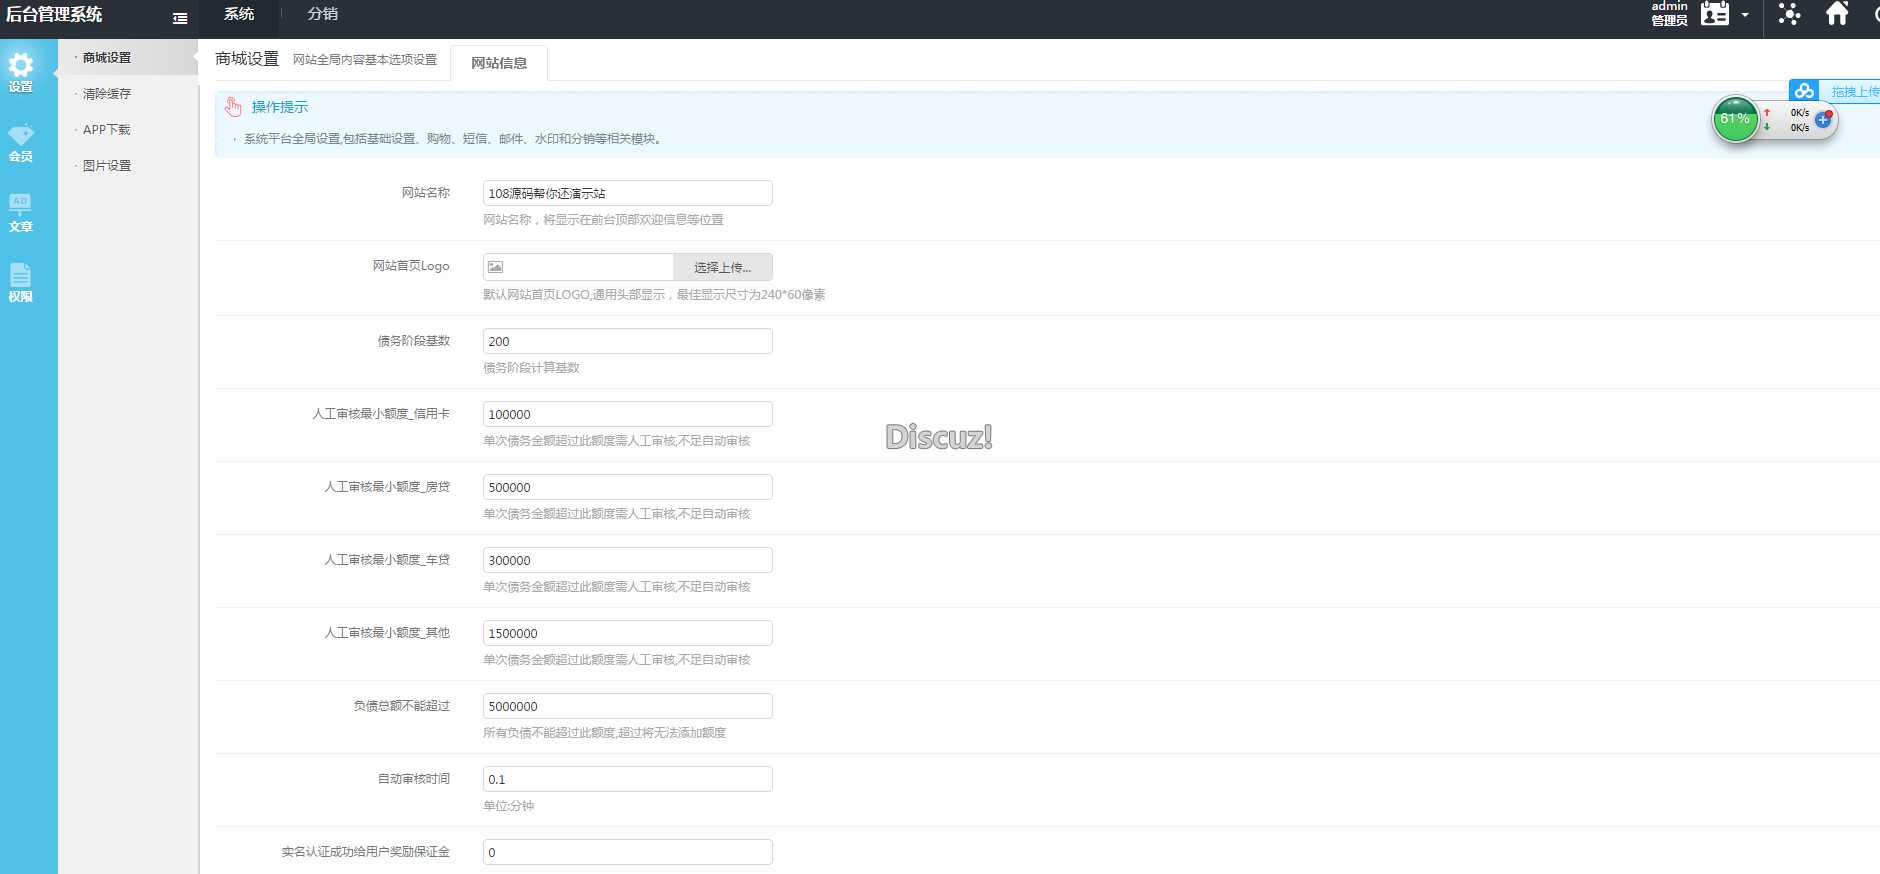Click the blue plus button on the speed widget

point(1823,119)
